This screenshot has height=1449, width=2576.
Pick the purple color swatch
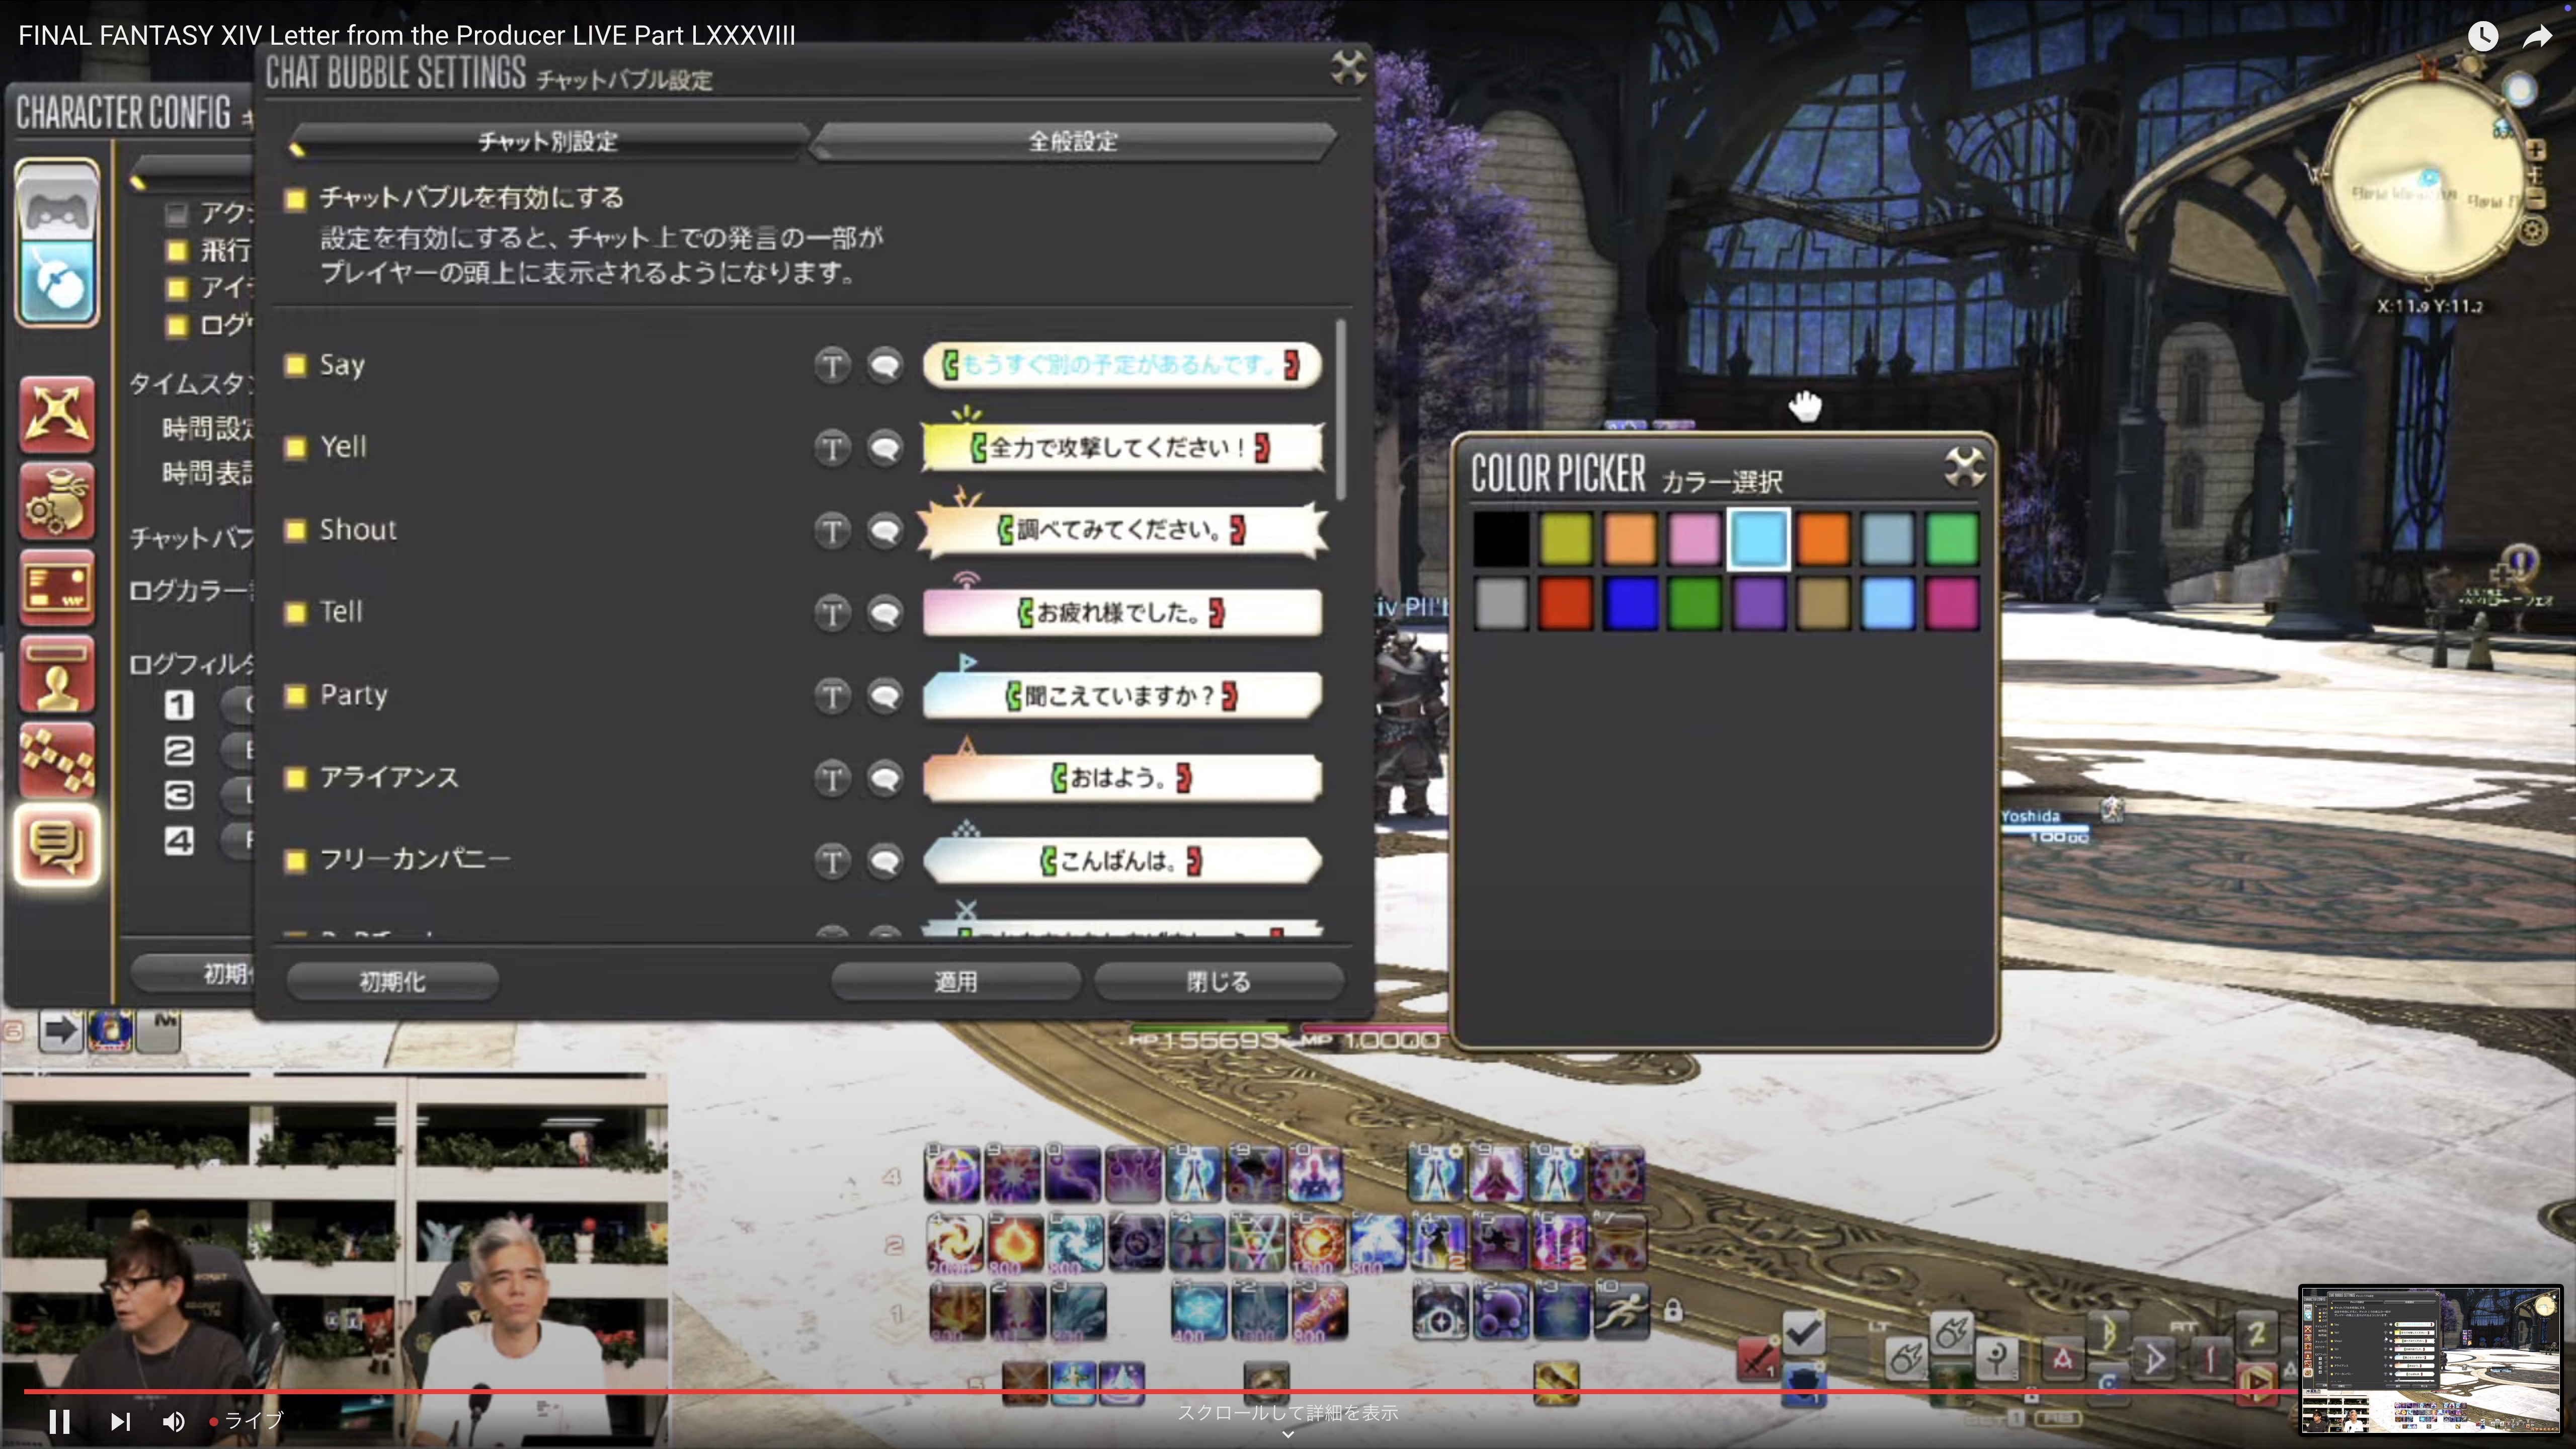(1759, 603)
